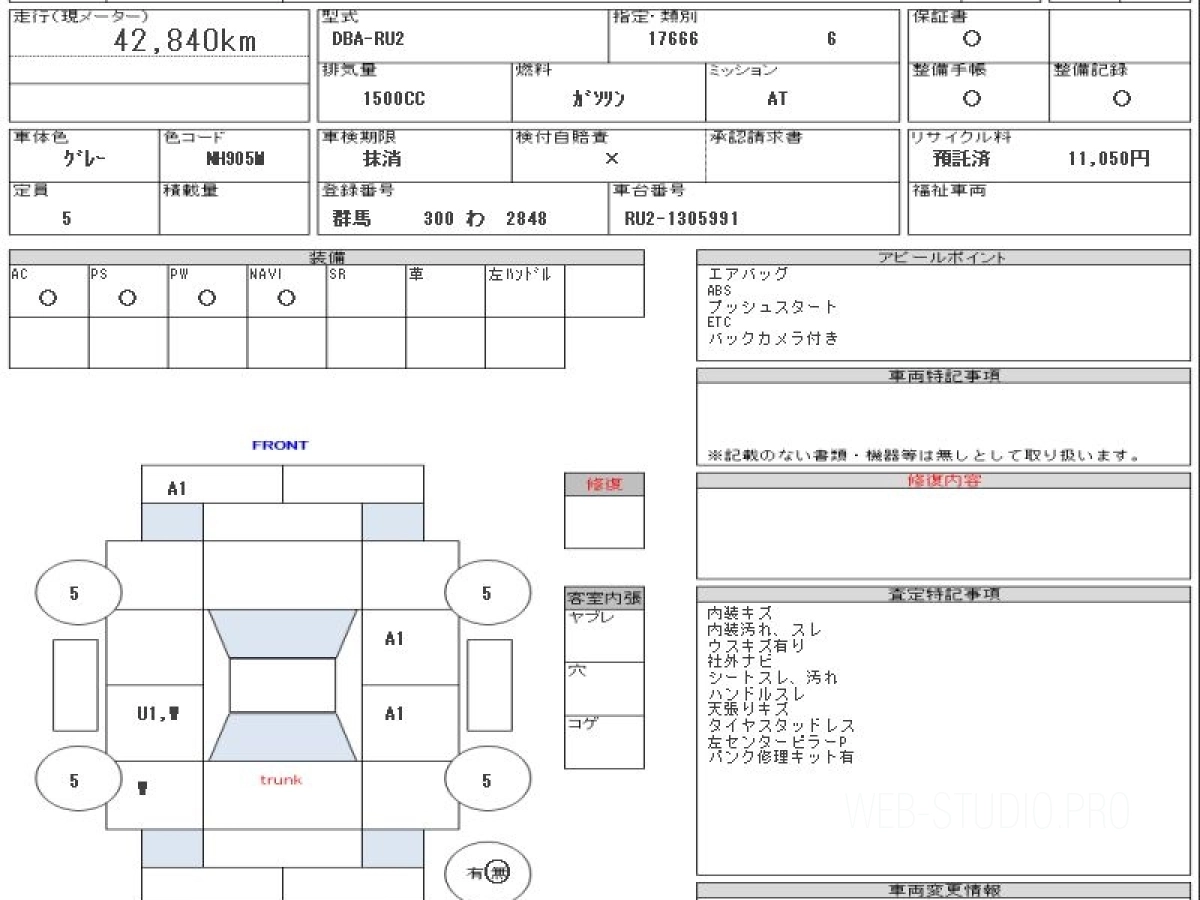Click the AC equipment circle mark

48,298
